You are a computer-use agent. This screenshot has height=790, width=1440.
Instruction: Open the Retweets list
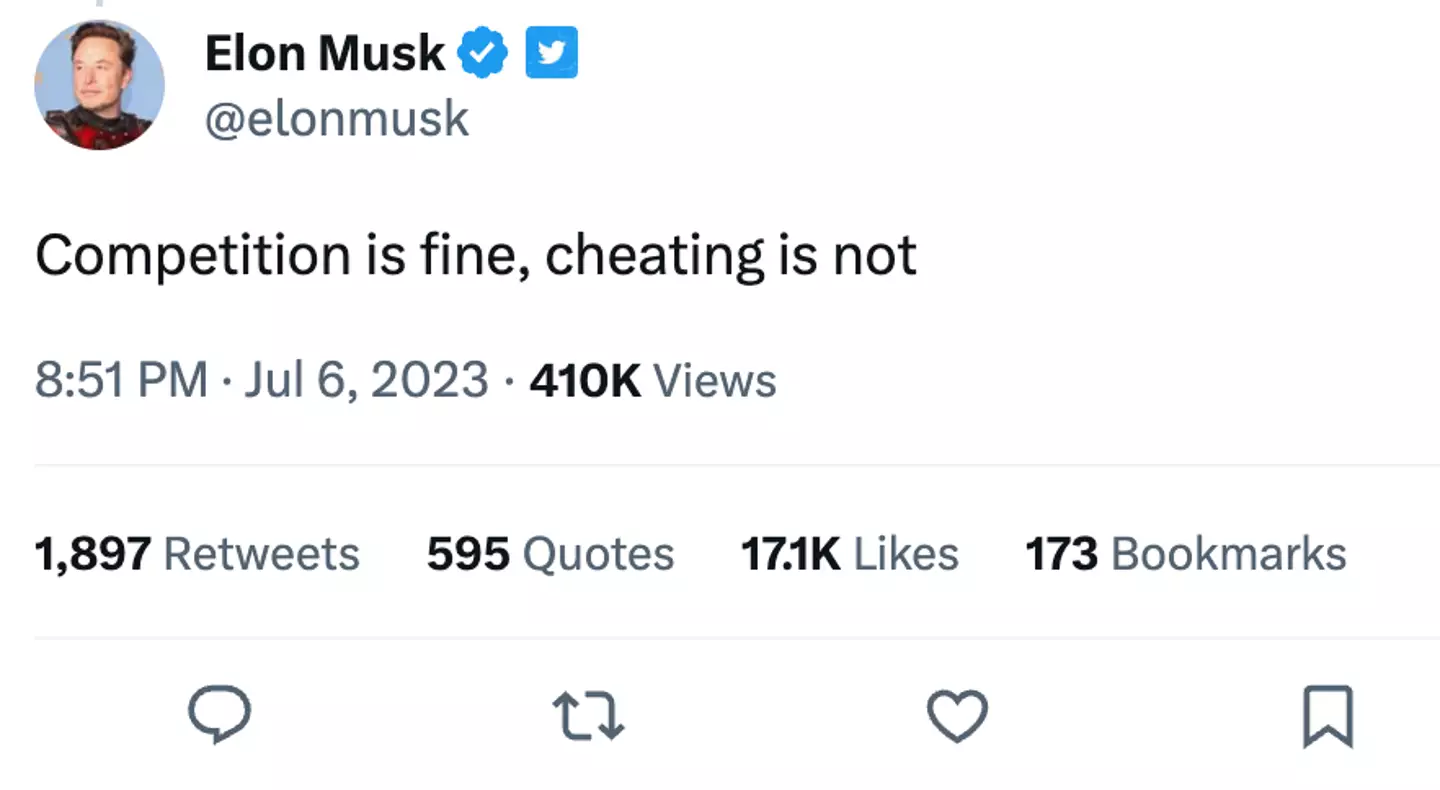[197, 553]
